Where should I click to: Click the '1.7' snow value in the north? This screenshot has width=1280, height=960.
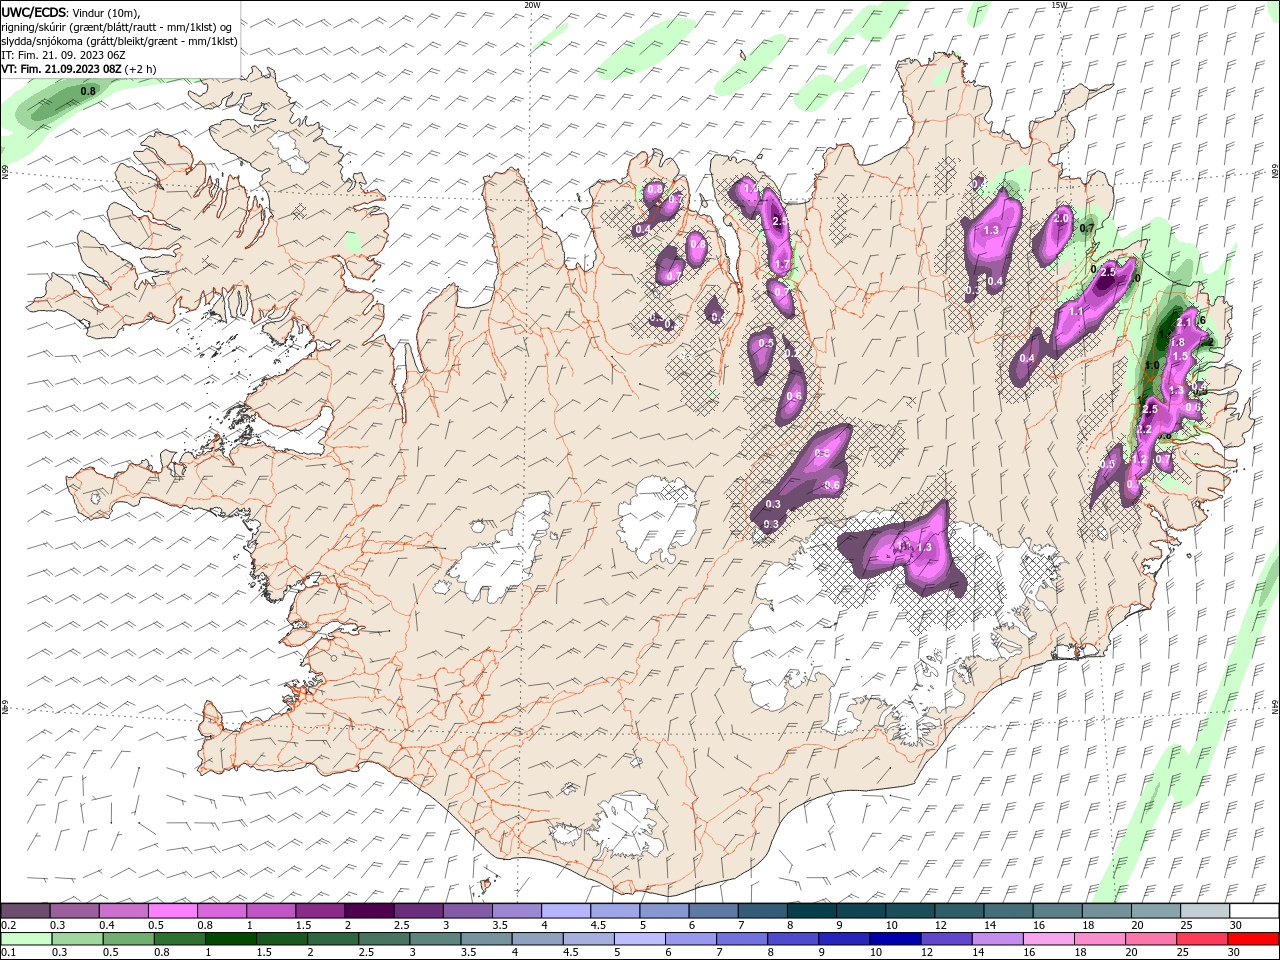tap(783, 265)
